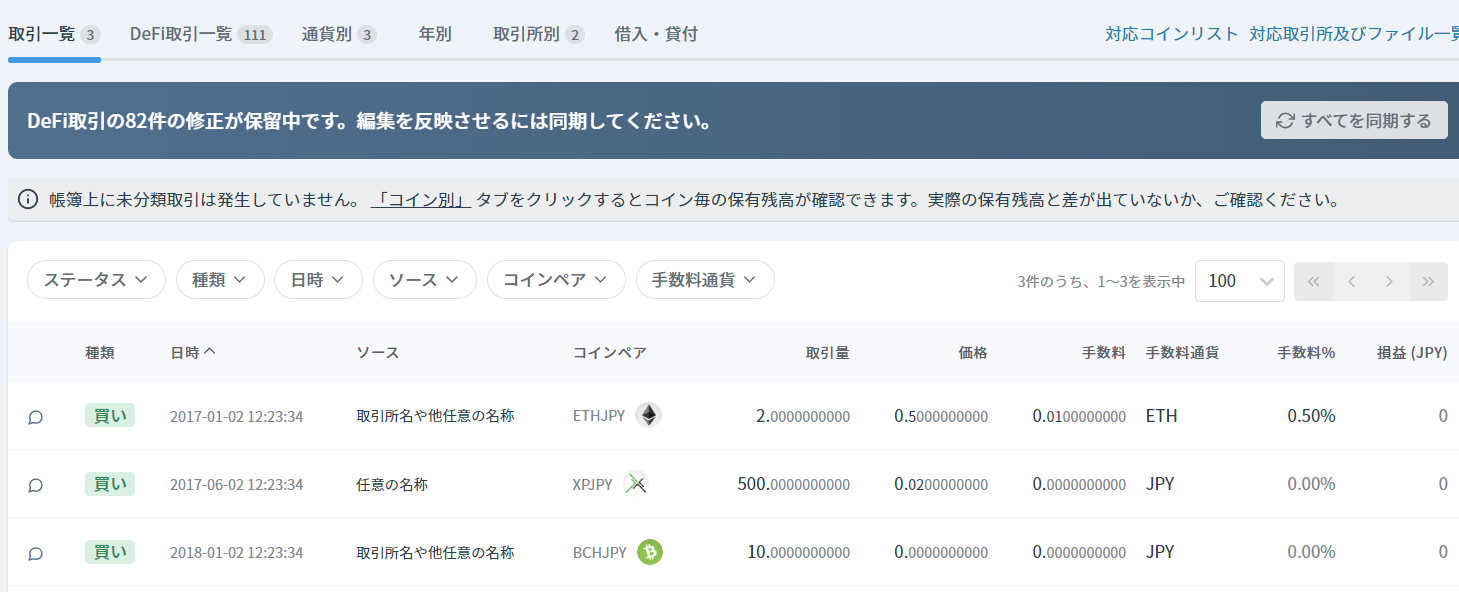The image size is (1459, 592).
Task: Click 手数料% column header
Action: [1306, 352]
